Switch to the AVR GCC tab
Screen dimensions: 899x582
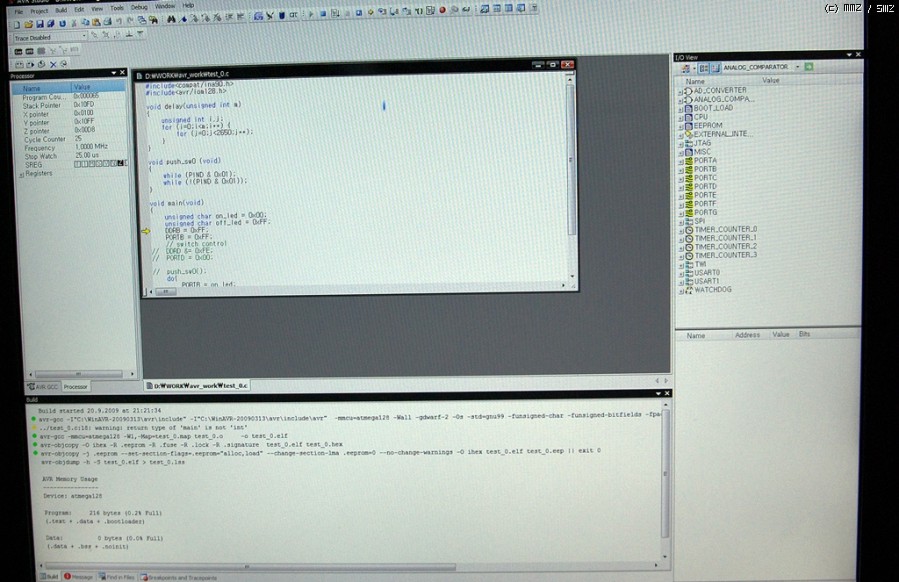coord(43,387)
